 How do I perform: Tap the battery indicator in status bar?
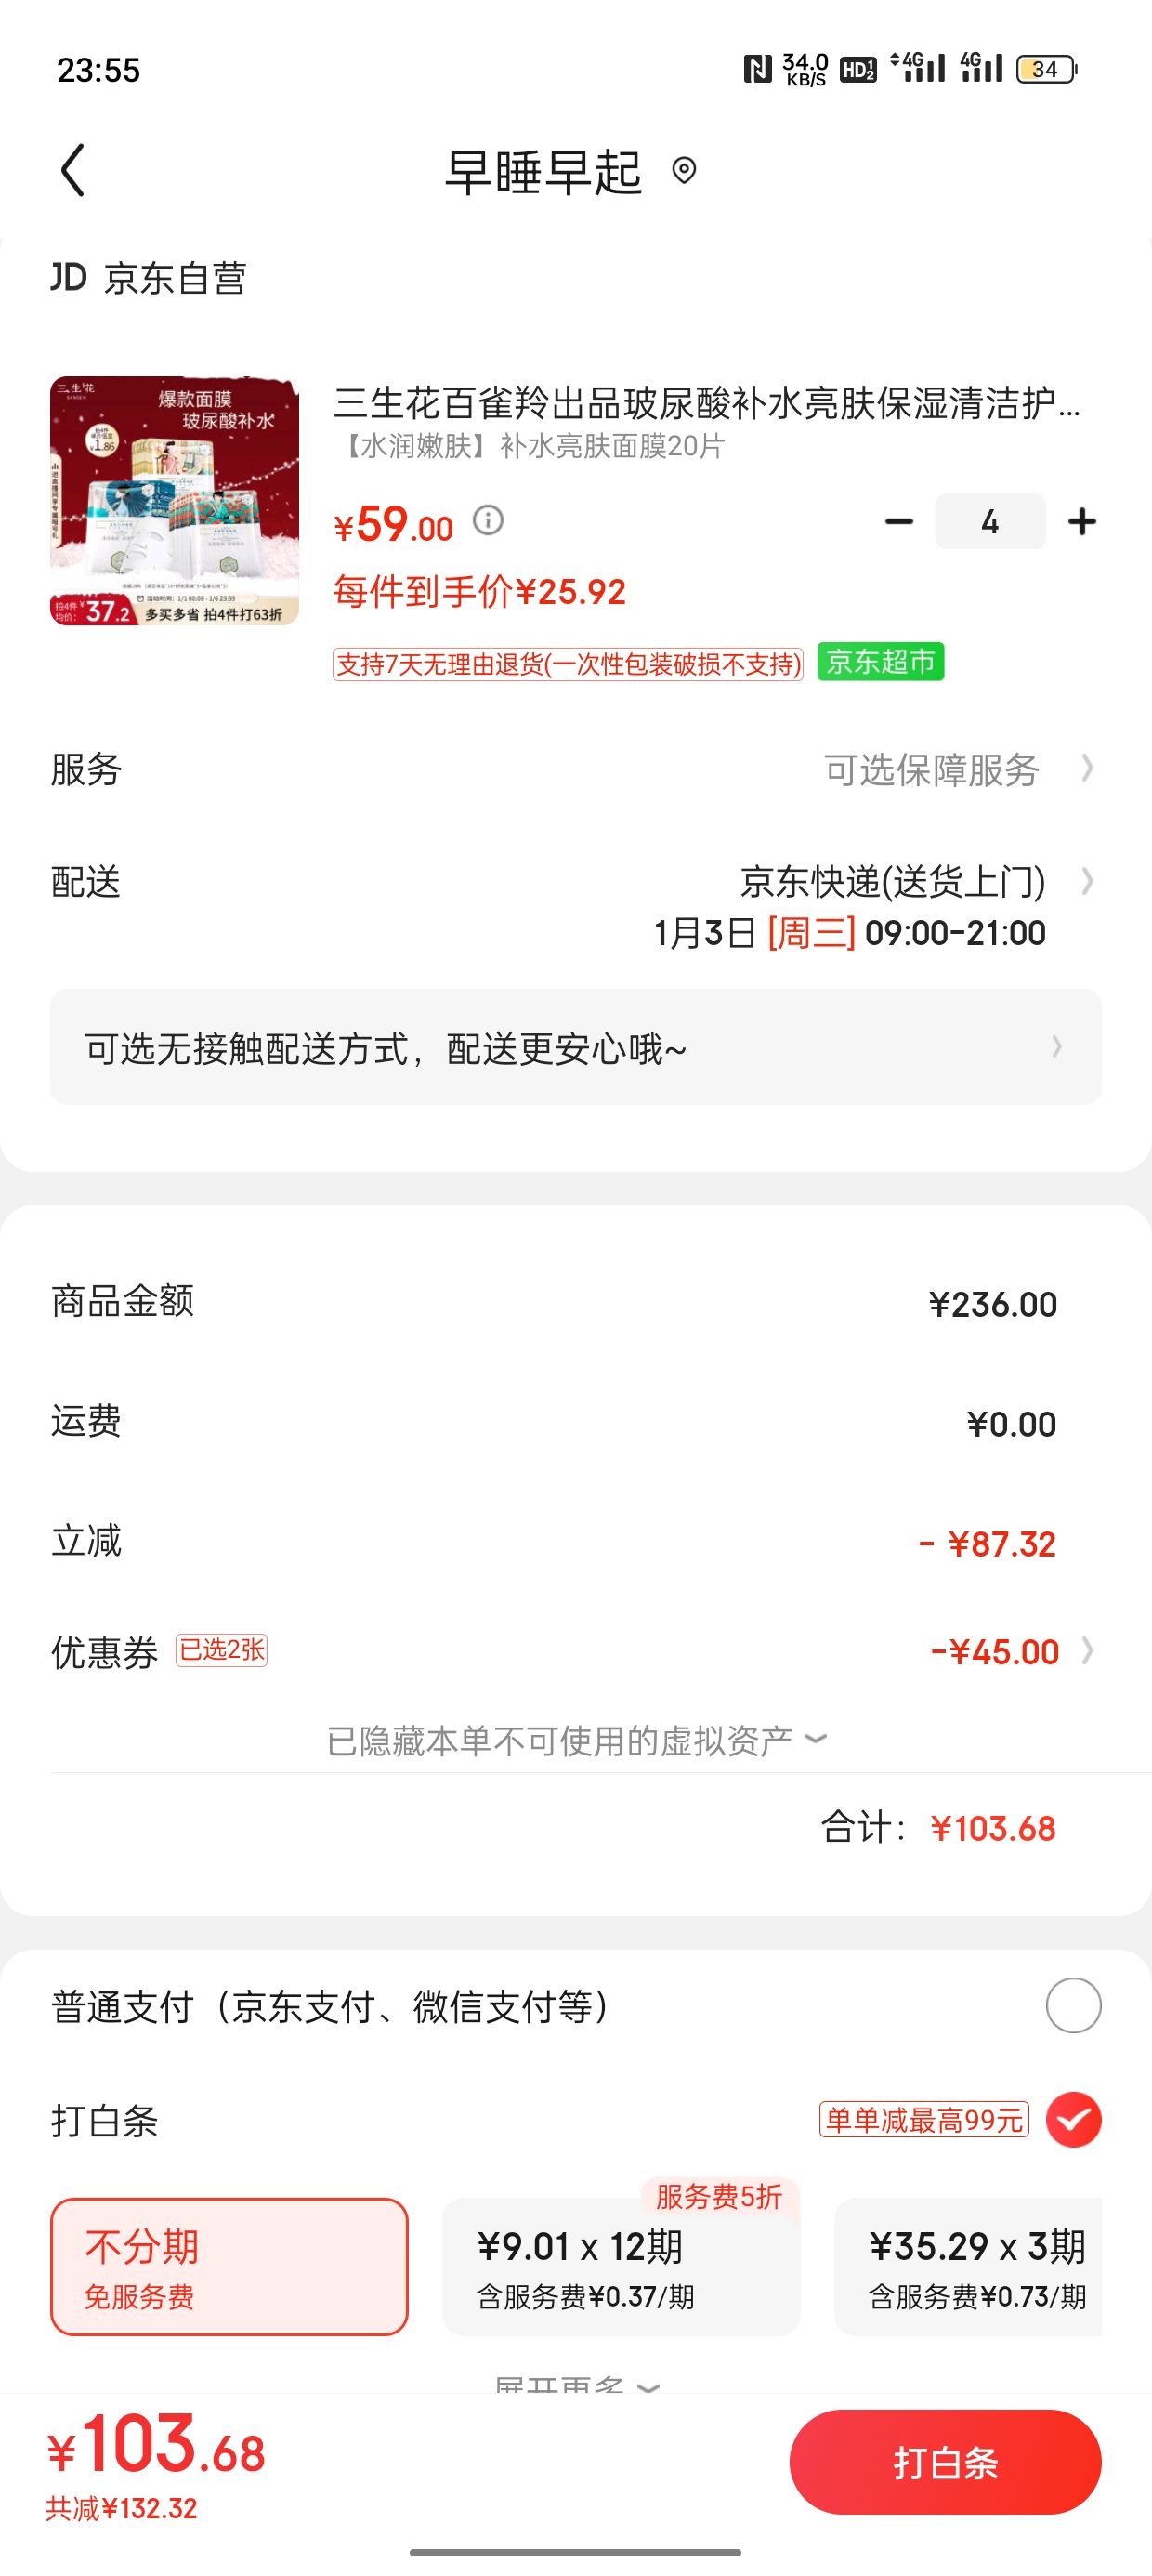coord(1046,69)
